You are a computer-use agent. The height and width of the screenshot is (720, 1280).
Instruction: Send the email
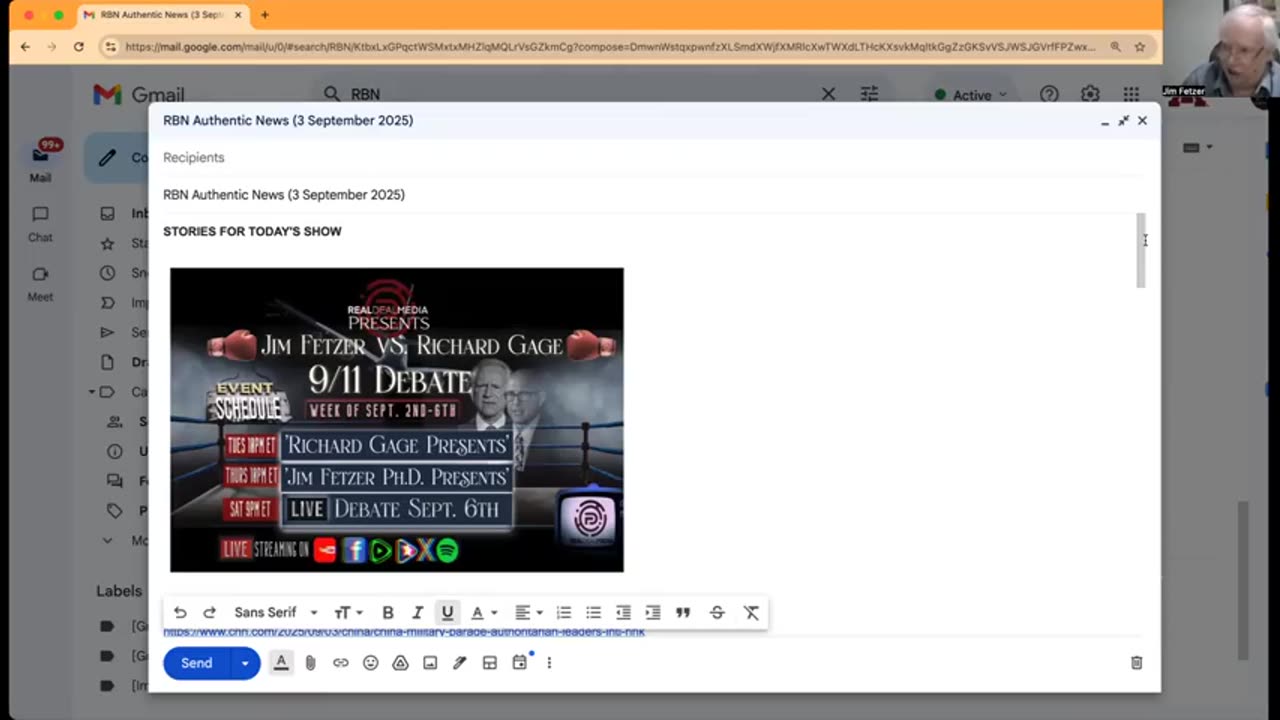(196, 663)
